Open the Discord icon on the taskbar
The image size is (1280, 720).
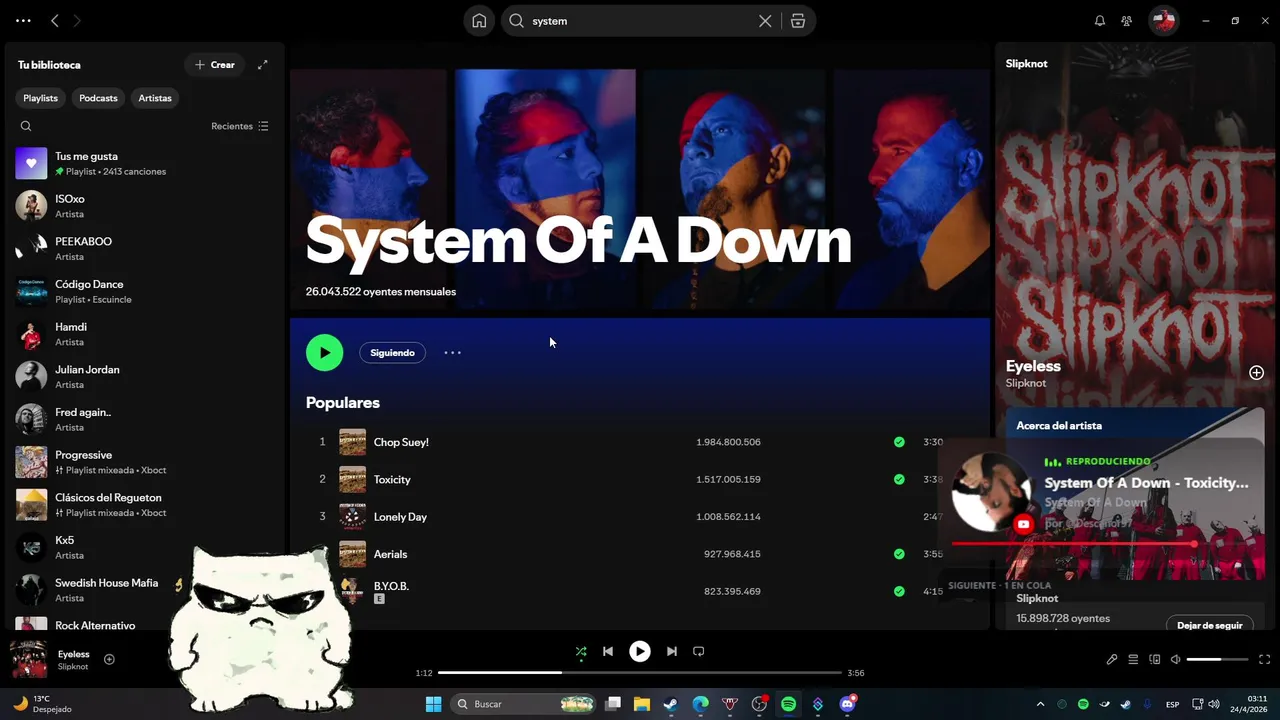pyautogui.click(x=847, y=704)
